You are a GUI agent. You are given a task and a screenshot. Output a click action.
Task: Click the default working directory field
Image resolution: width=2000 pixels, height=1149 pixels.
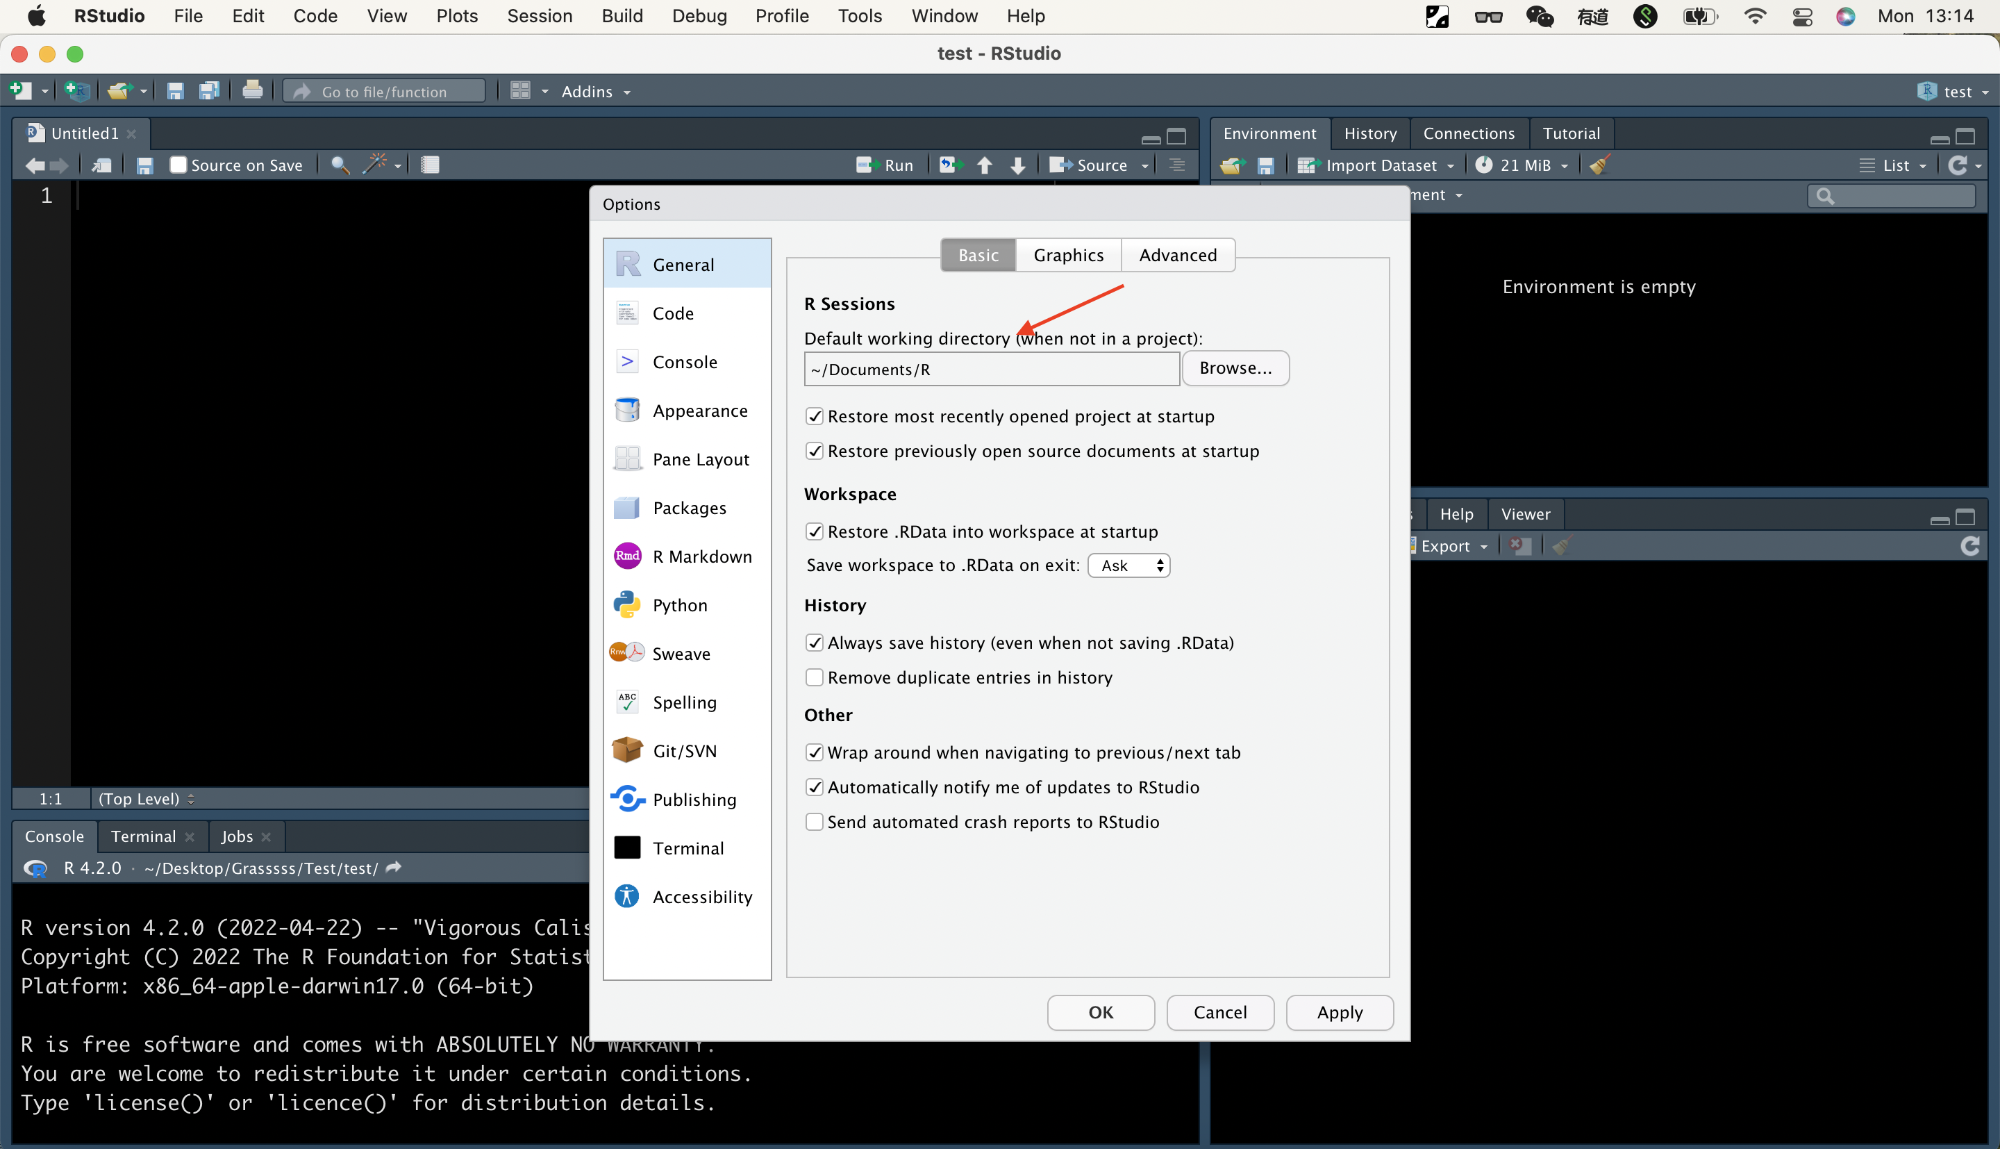(x=991, y=369)
